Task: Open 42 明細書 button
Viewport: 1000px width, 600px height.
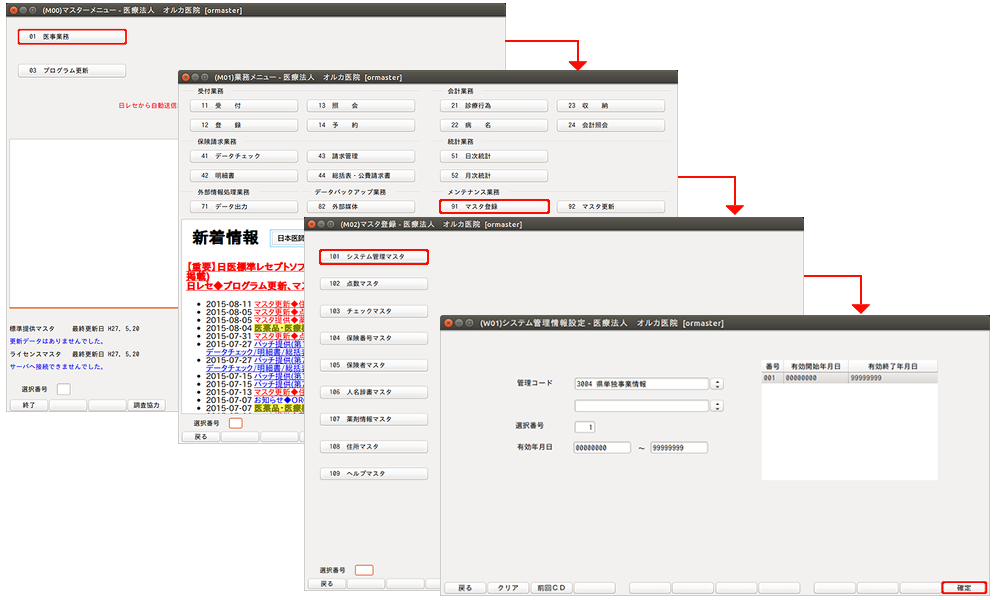Action: [x=244, y=175]
